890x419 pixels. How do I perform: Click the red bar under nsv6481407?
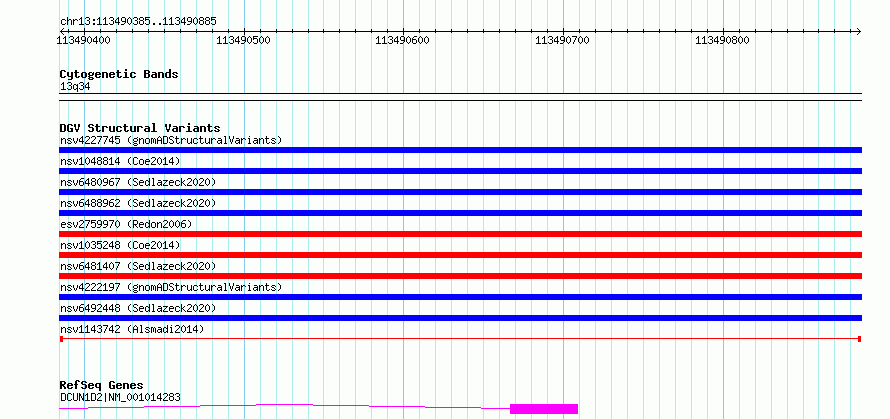pyautogui.click(x=460, y=276)
